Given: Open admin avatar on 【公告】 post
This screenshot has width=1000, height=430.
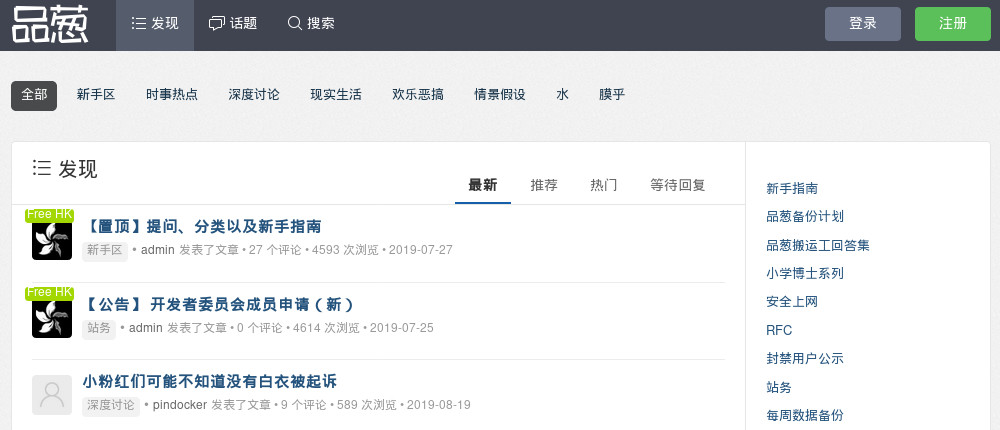Looking at the screenshot, I should [x=52, y=318].
